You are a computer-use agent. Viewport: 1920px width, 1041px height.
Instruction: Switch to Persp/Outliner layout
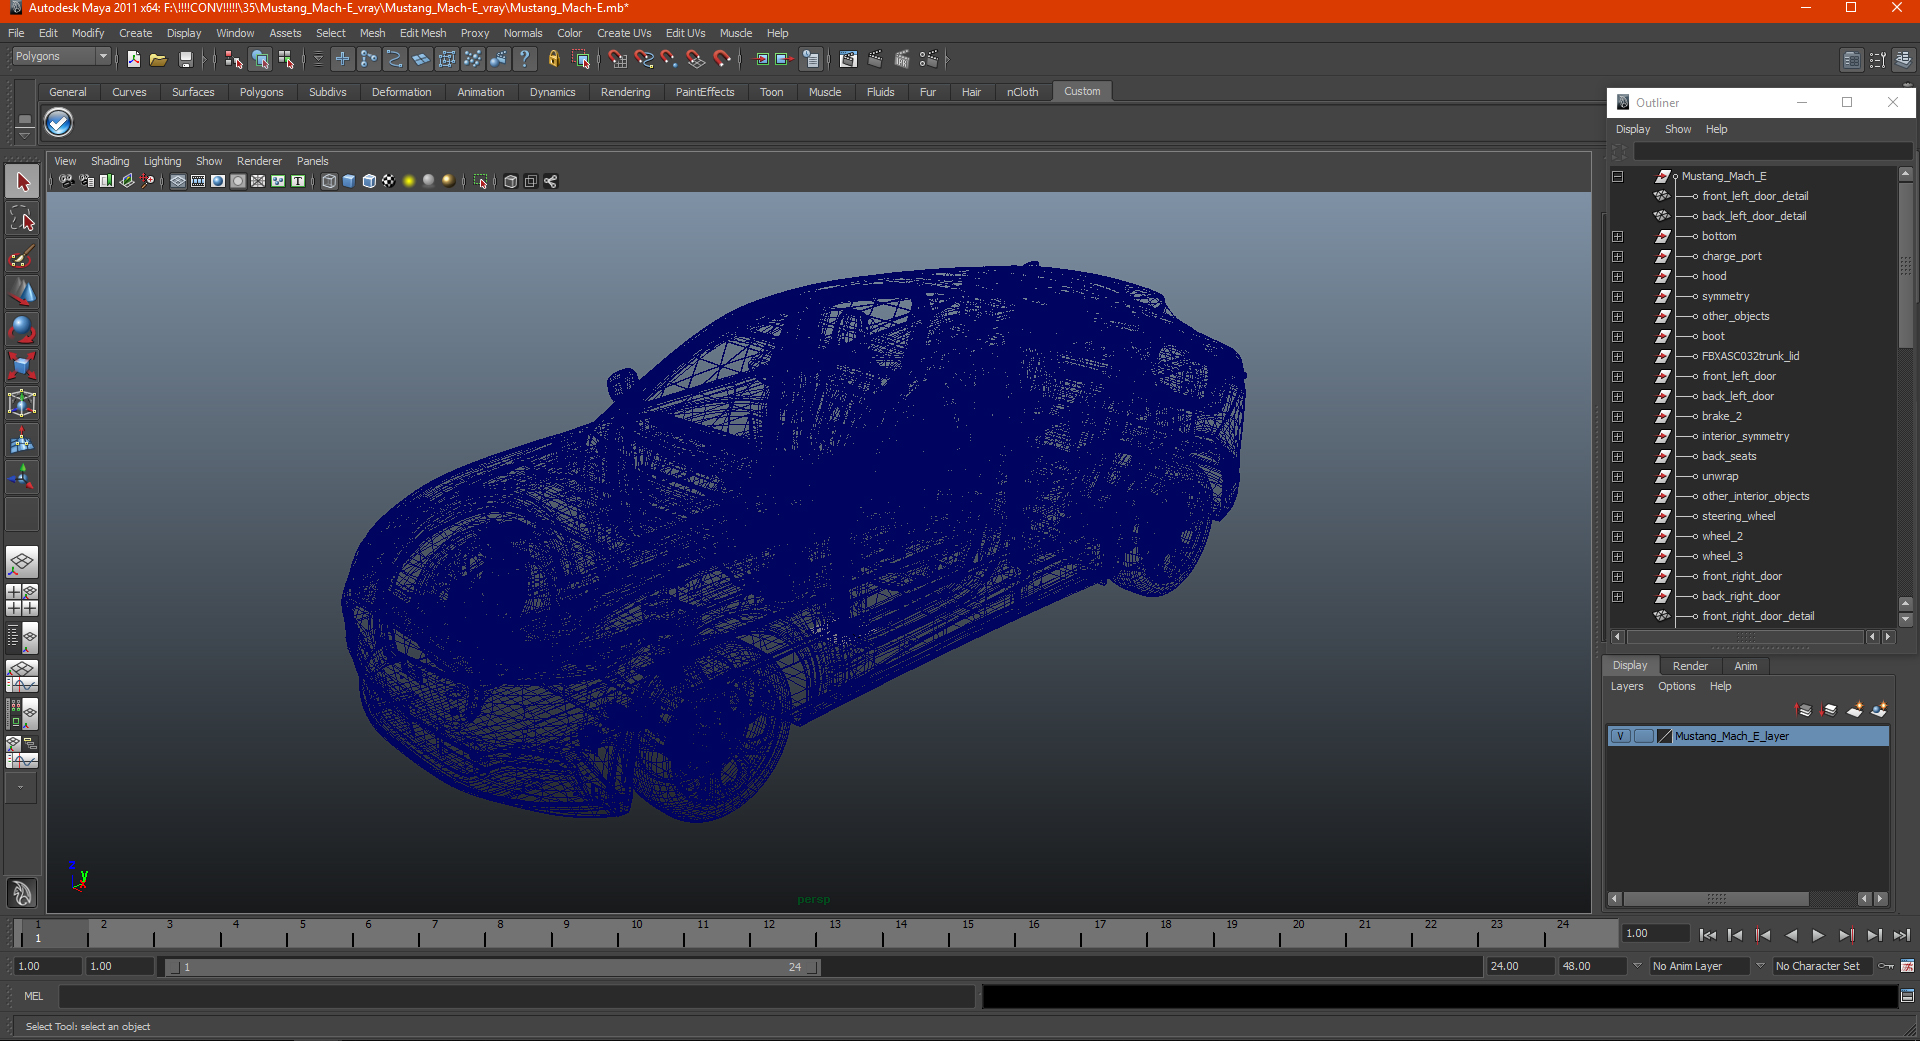(22, 638)
